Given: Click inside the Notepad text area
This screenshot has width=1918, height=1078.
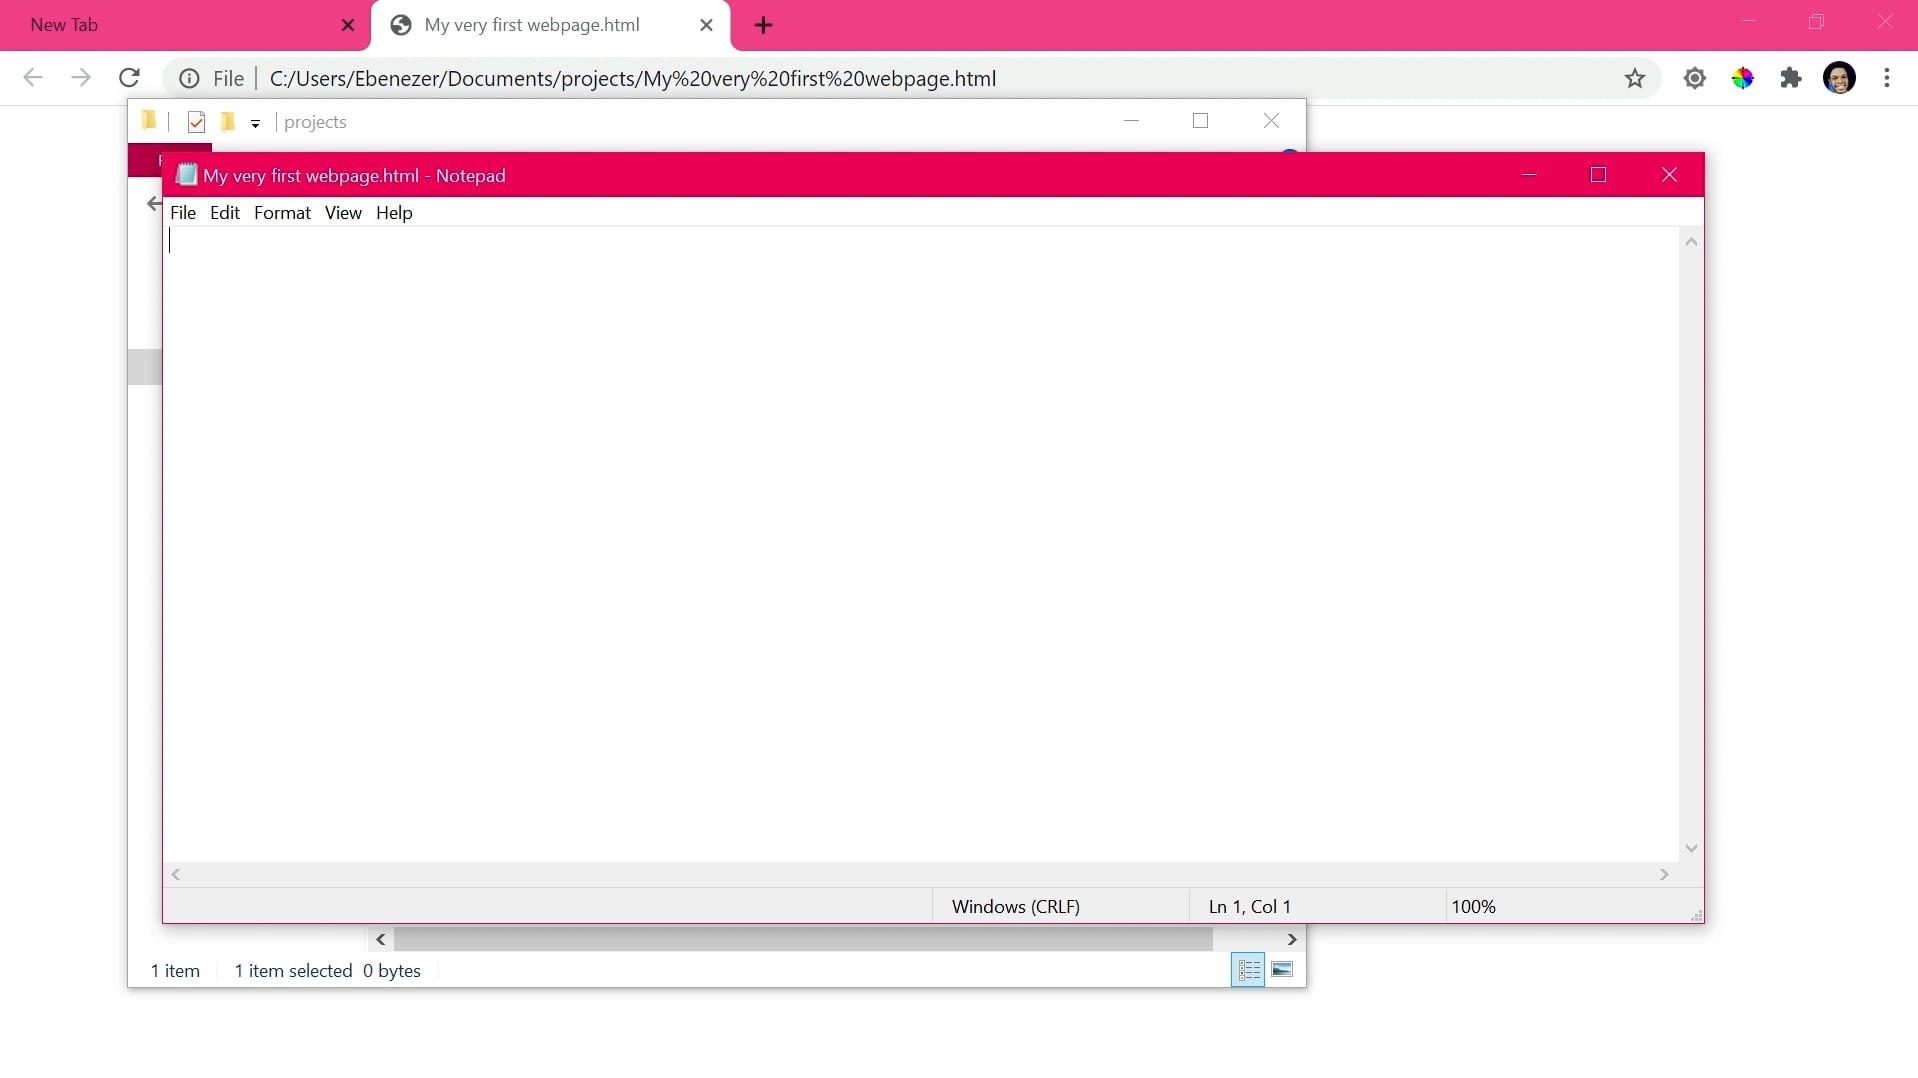Looking at the screenshot, I should [x=920, y=545].
